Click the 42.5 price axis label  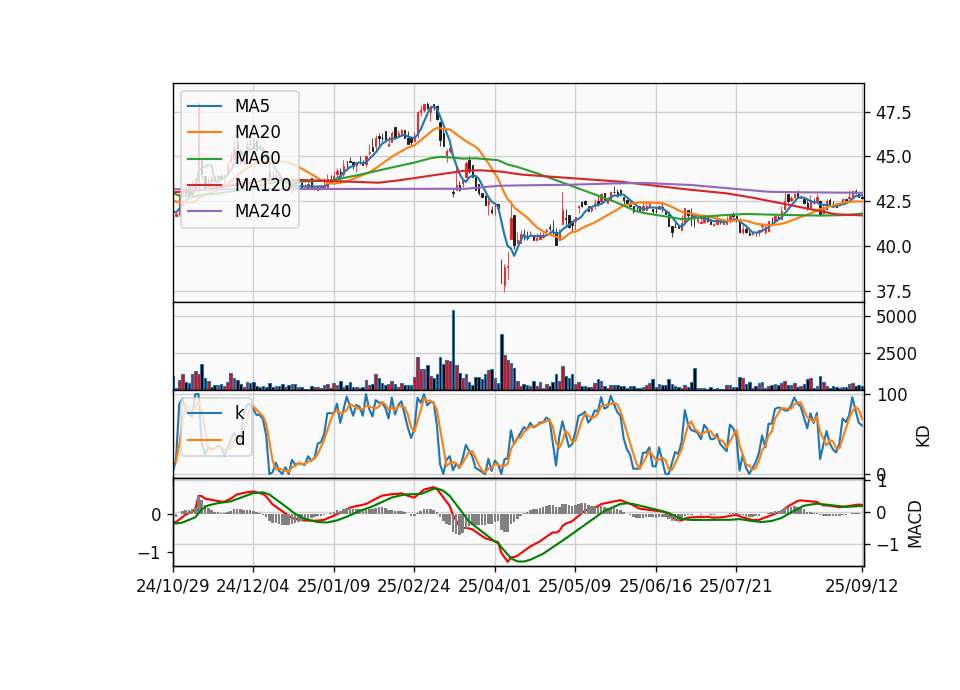[893, 202]
